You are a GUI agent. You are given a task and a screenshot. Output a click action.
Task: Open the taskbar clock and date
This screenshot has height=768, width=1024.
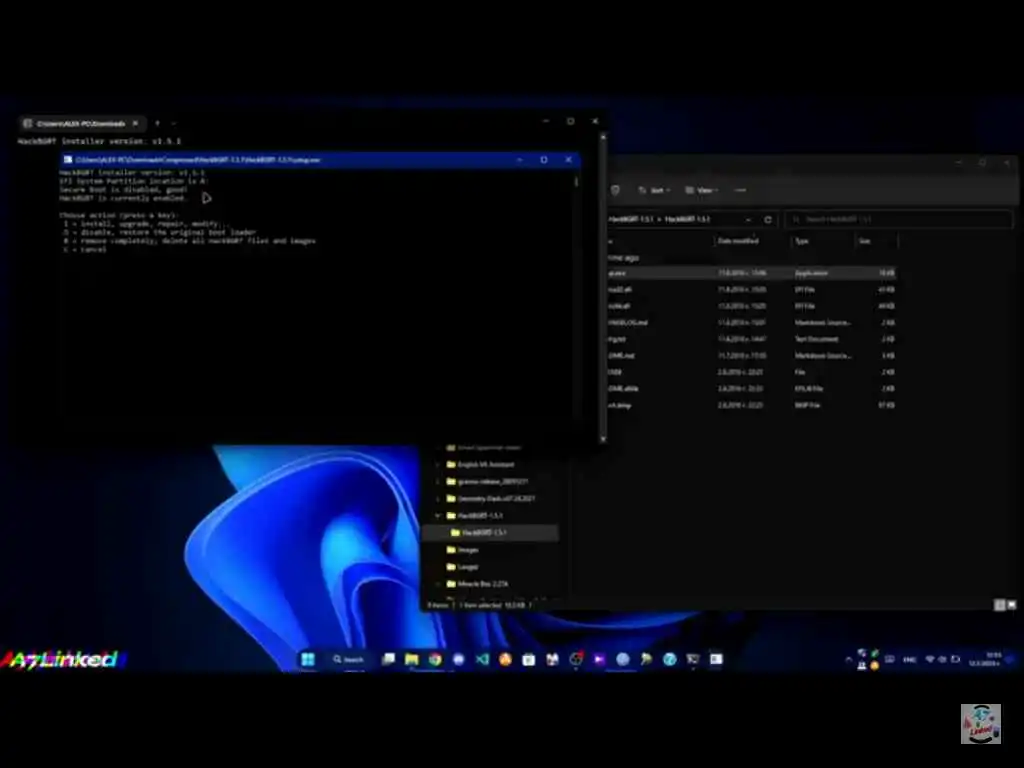tap(985, 659)
